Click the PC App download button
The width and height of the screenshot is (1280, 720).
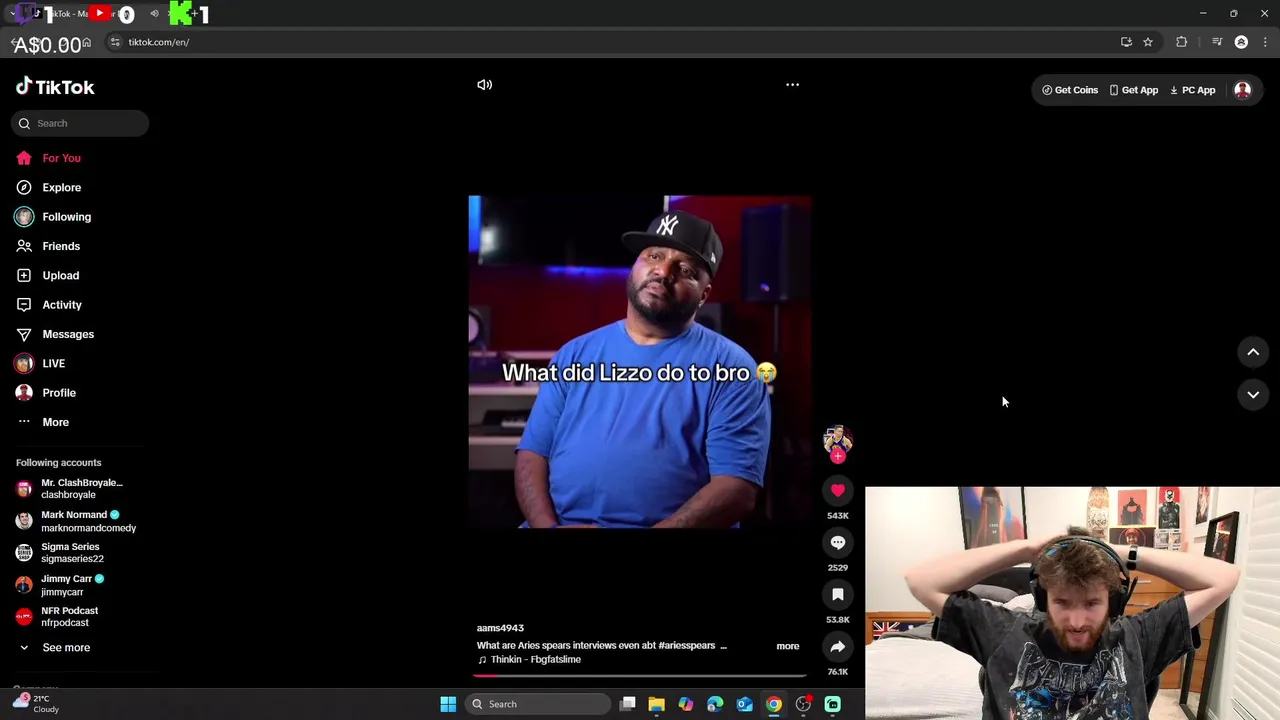coord(1192,90)
